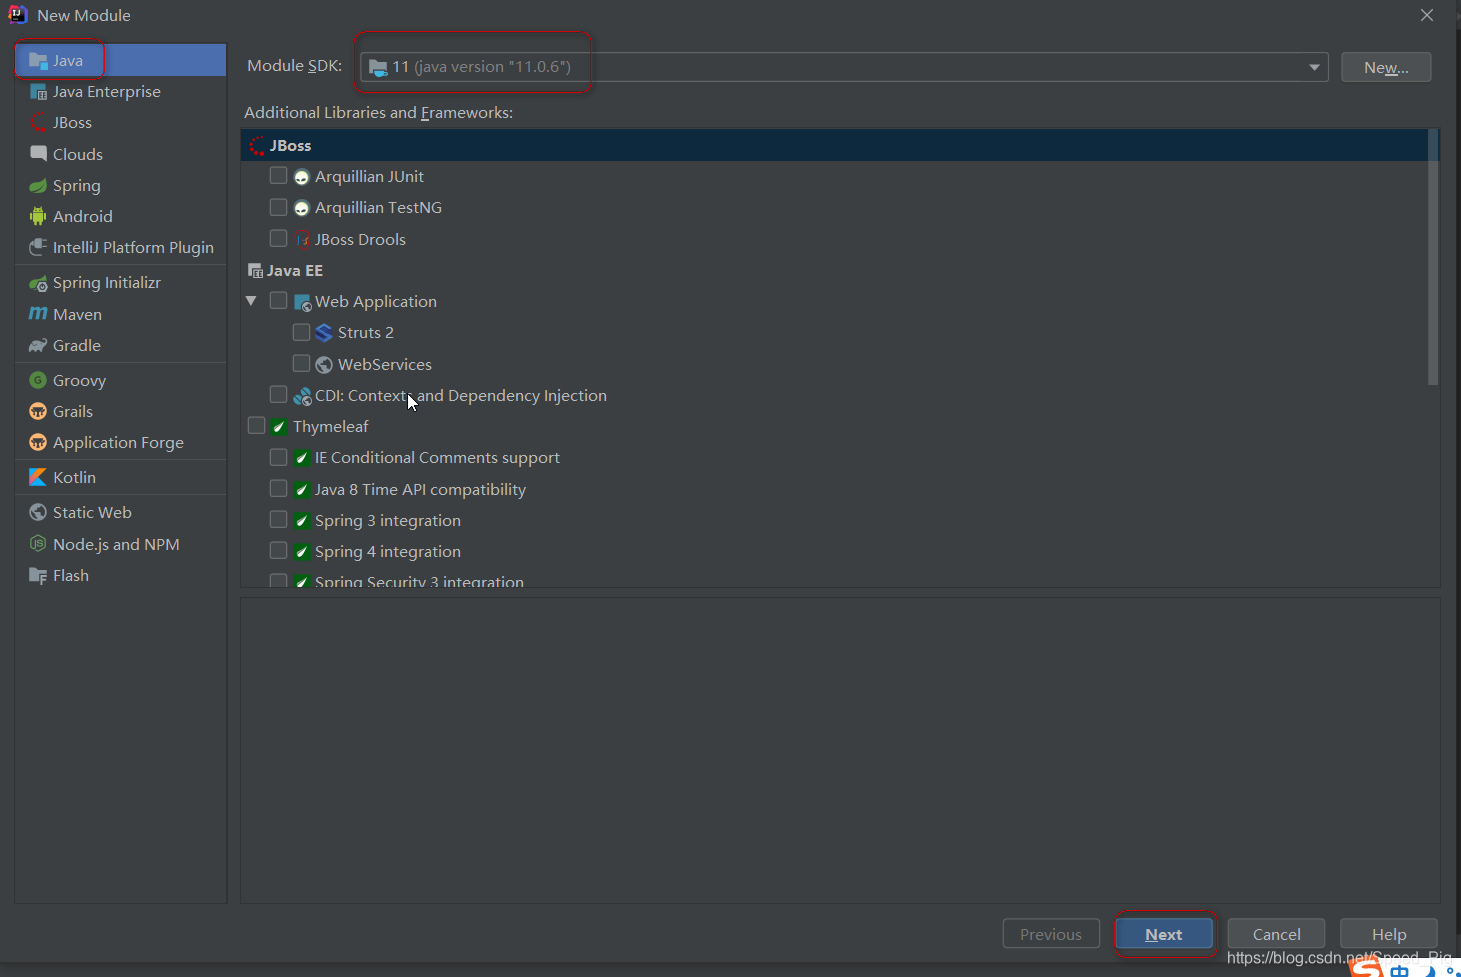
Task: Click the Application Forge icon
Action: point(38,442)
